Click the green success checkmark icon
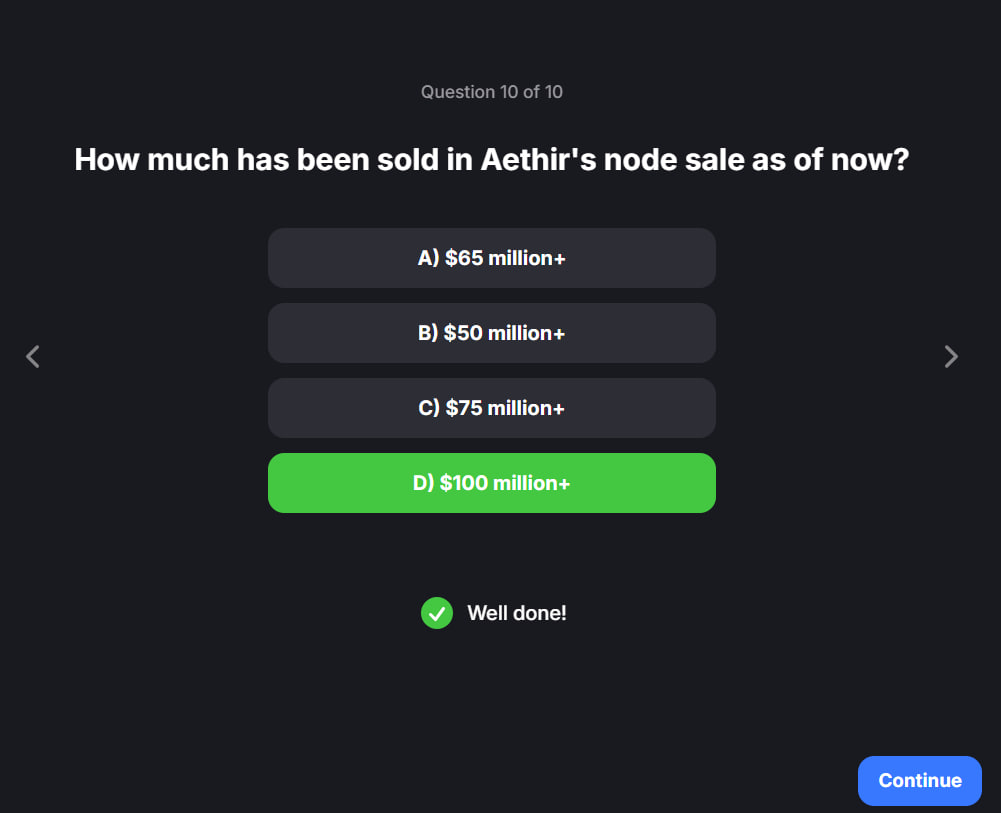Viewport: 1001px width, 813px height. [x=437, y=613]
